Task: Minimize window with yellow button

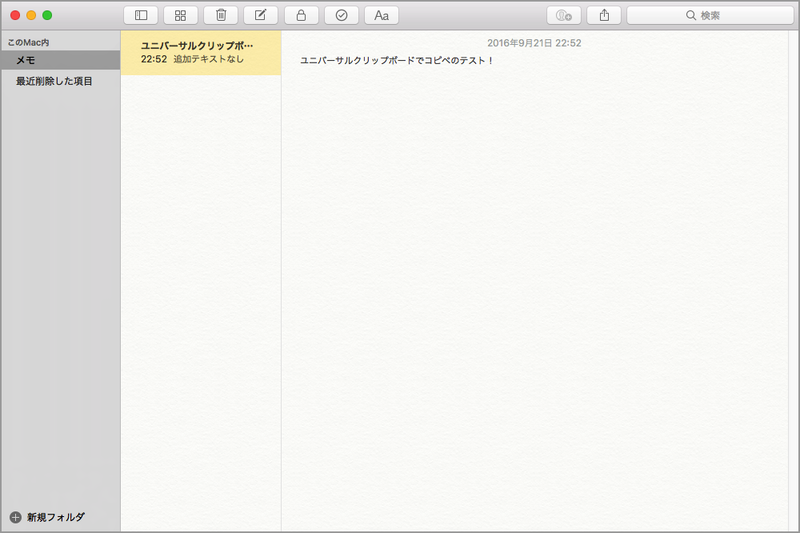Action: [x=31, y=15]
